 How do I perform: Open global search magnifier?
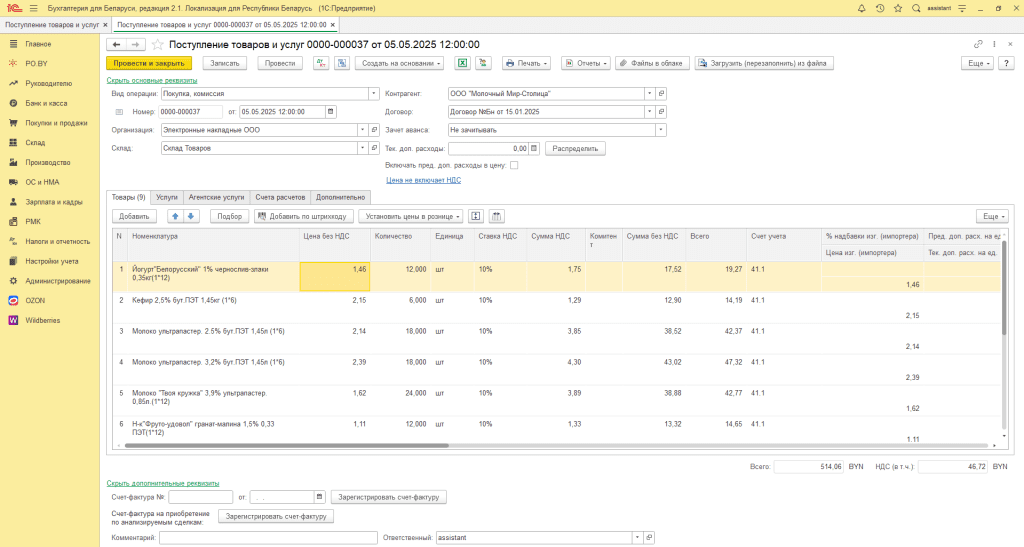click(916, 8)
